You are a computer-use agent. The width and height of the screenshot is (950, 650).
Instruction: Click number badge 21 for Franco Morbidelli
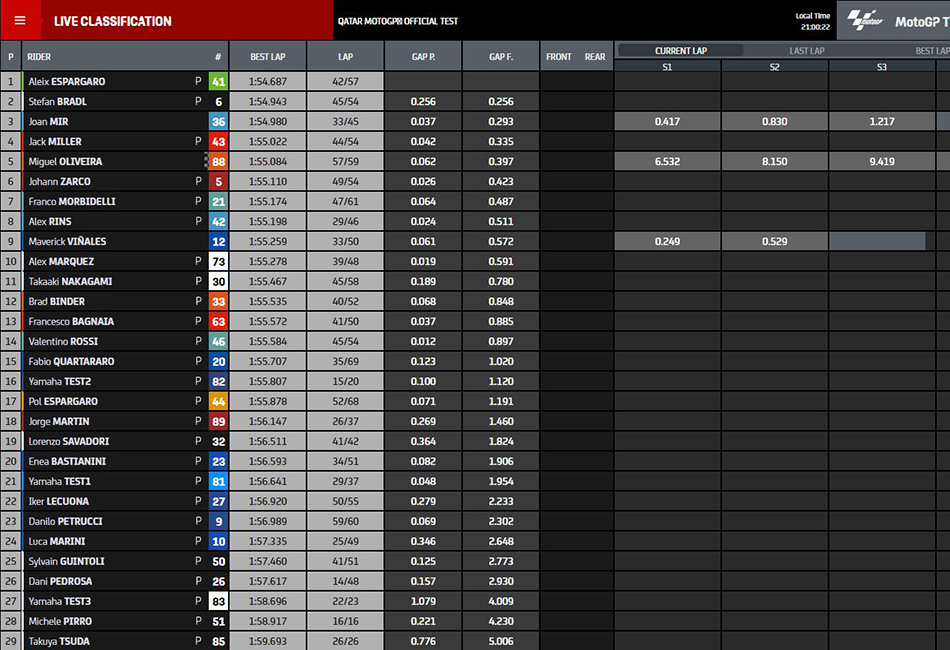[x=218, y=201]
